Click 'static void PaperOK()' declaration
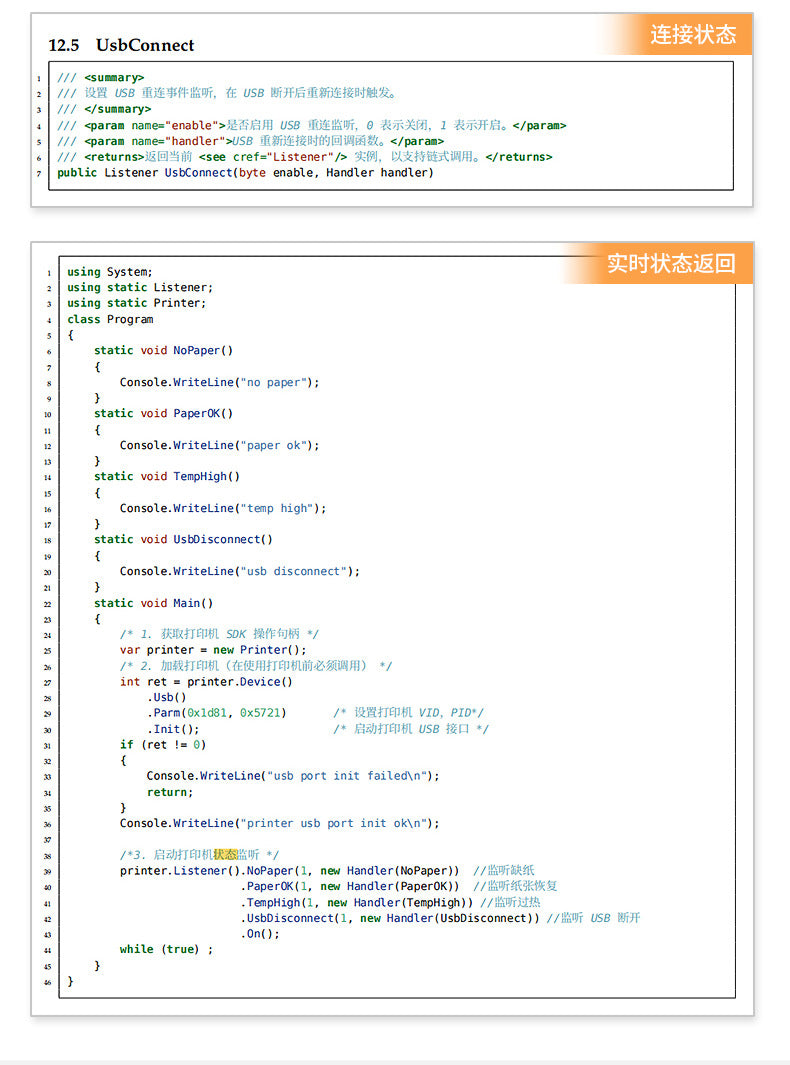790x1065 pixels. coord(164,414)
